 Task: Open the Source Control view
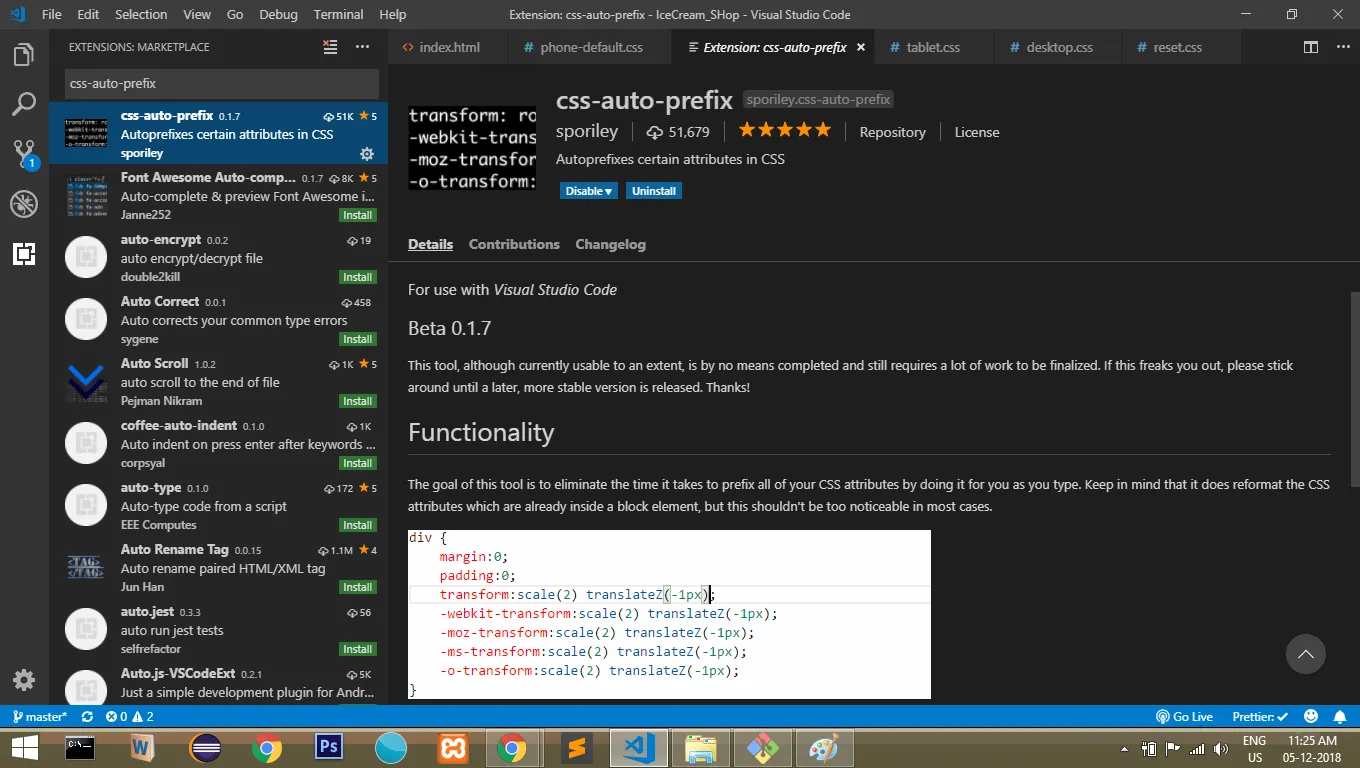pos(24,154)
